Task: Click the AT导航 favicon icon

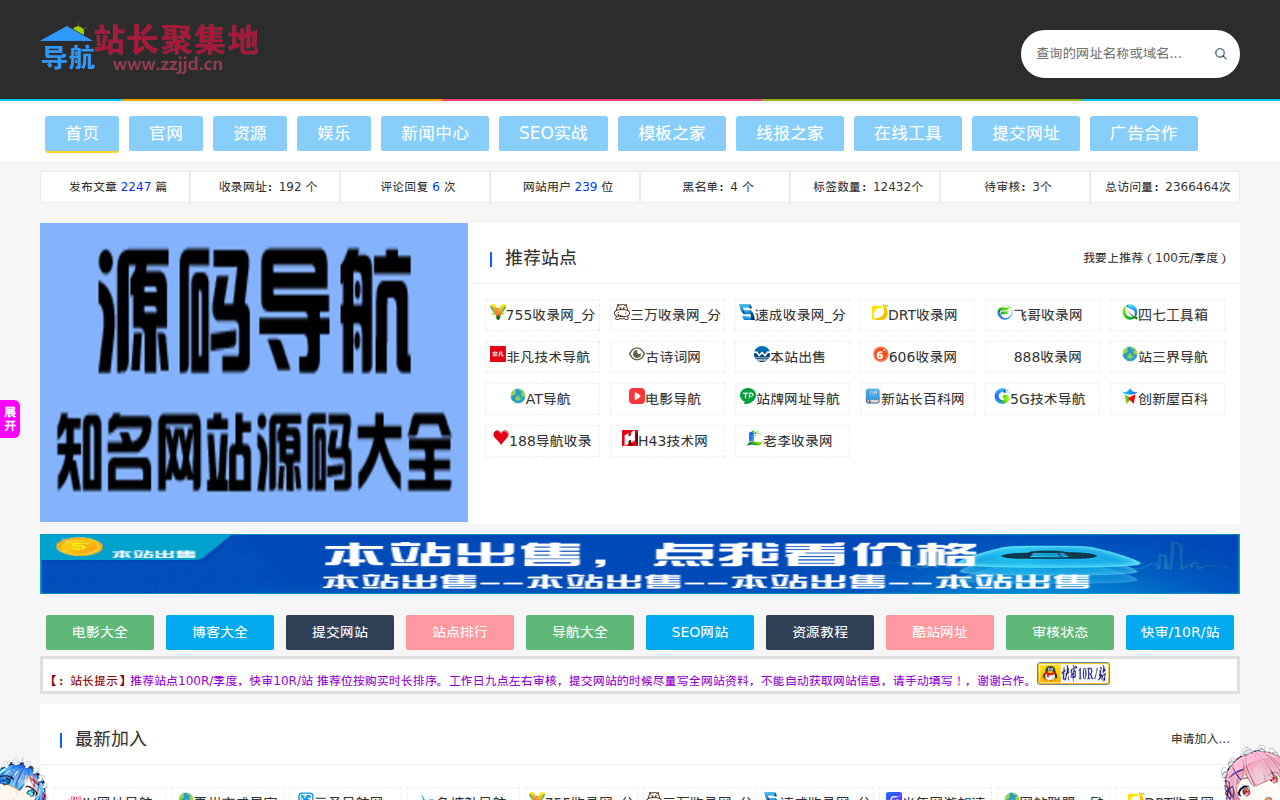Action: point(518,397)
